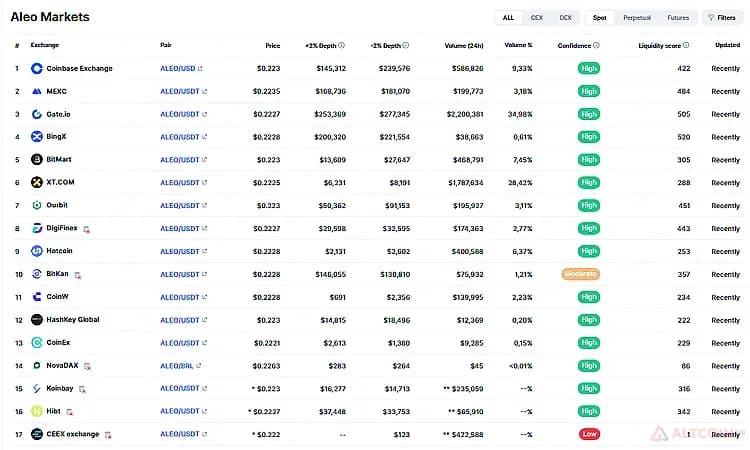750x450 pixels.
Task: Click the Low confidence badge for CEEX
Action: pos(589,434)
